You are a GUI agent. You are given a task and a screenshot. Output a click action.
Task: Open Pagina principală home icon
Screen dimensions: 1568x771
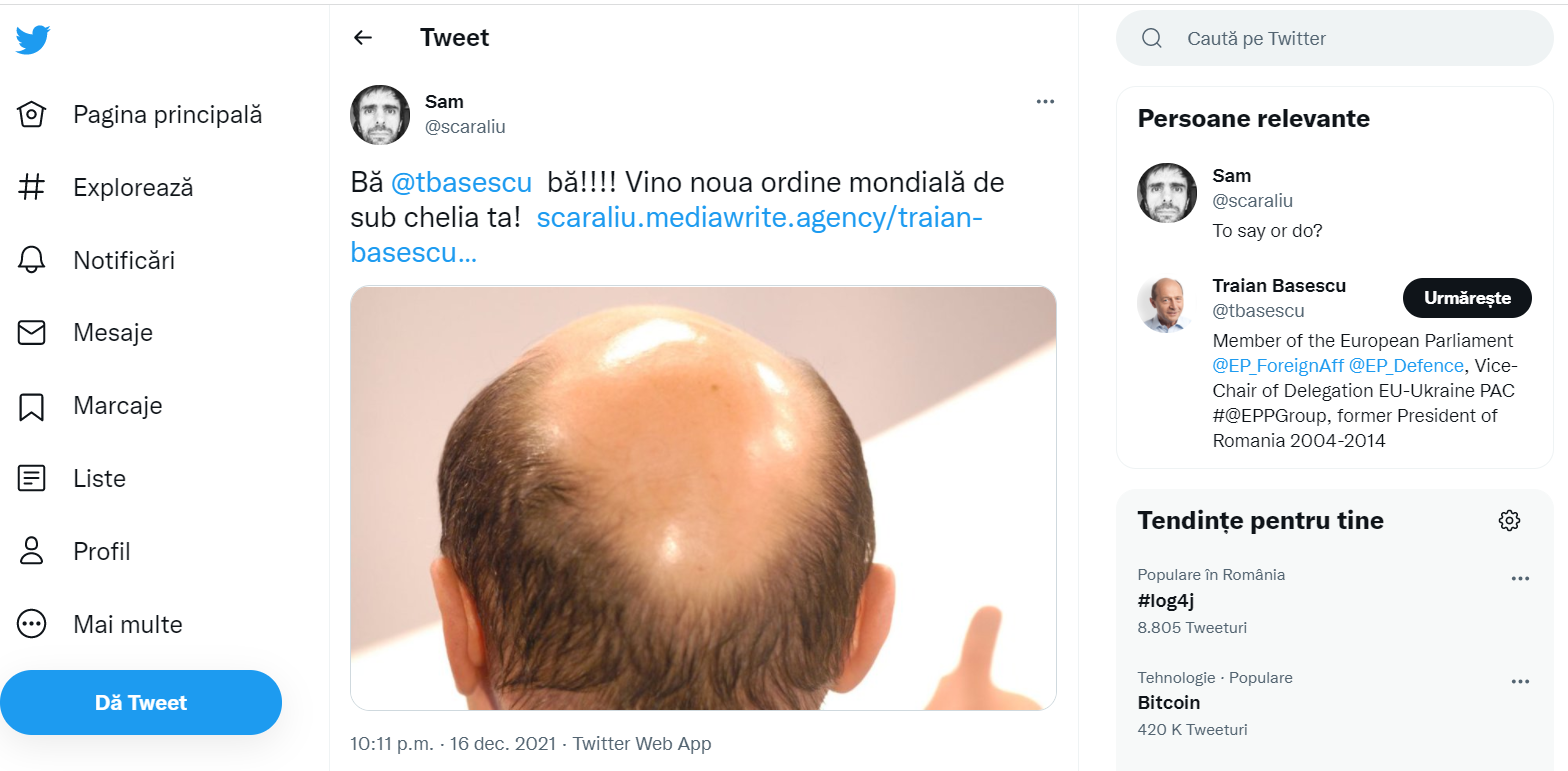32,114
